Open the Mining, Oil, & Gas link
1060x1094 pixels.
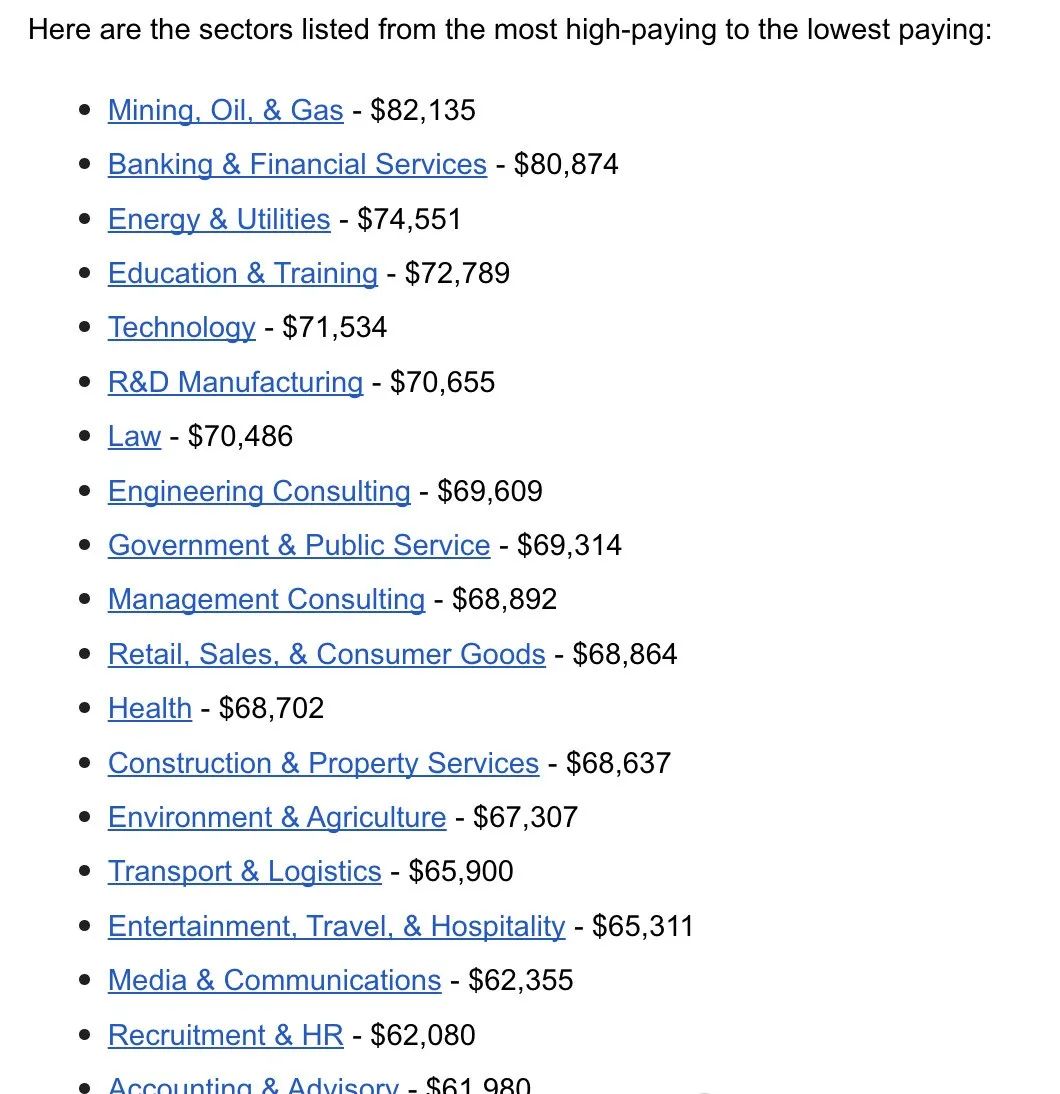click(x=225, y=110)
